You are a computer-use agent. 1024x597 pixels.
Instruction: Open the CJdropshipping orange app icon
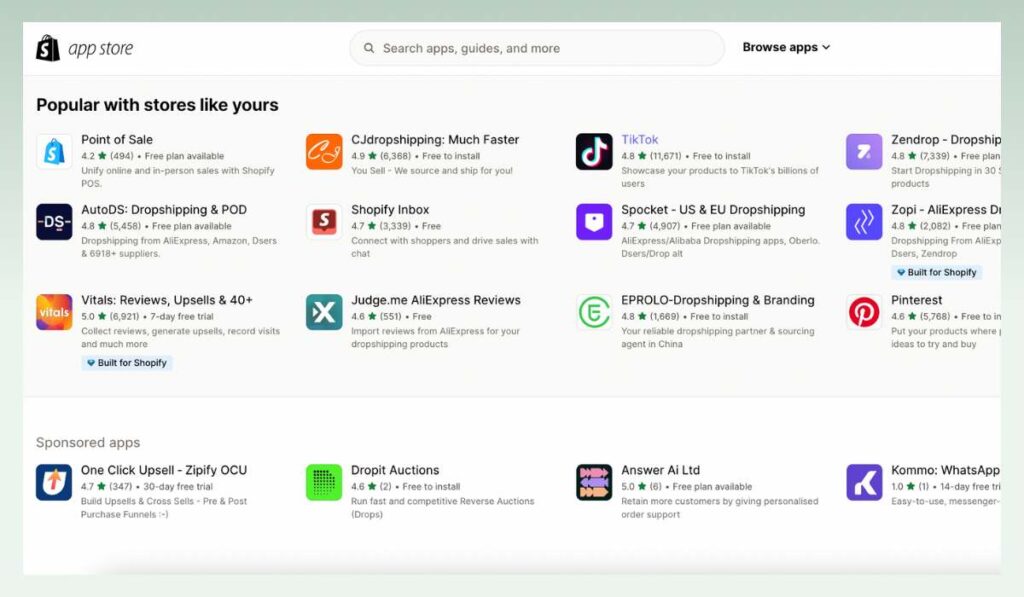pos(324,152)
